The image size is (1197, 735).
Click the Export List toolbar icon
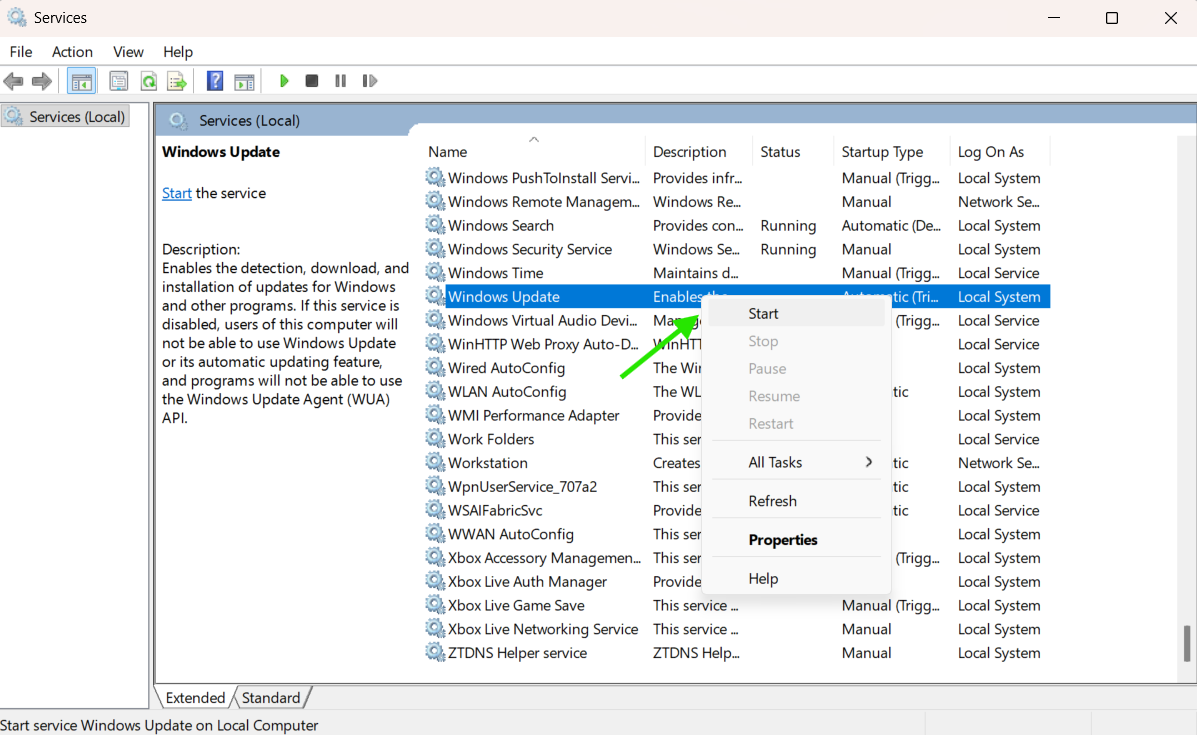(177, 81)
